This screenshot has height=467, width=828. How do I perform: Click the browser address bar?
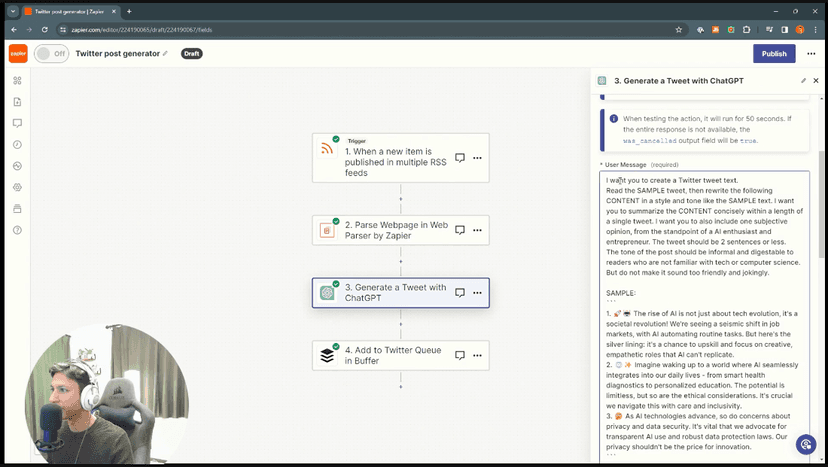point(370,30)
